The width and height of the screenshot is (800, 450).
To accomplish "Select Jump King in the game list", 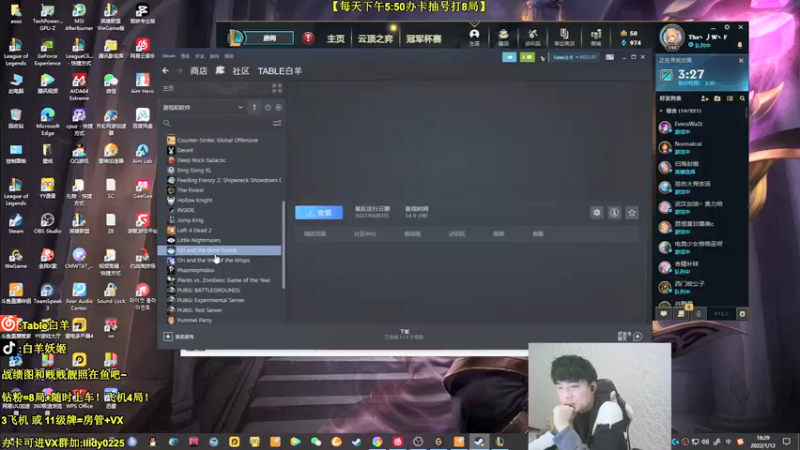I will [190, 220].
